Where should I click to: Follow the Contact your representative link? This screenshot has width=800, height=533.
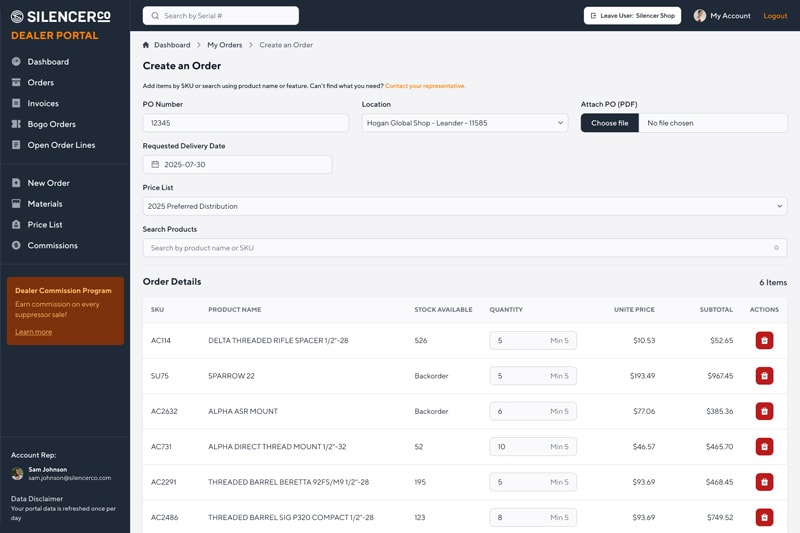pos(425,86)
